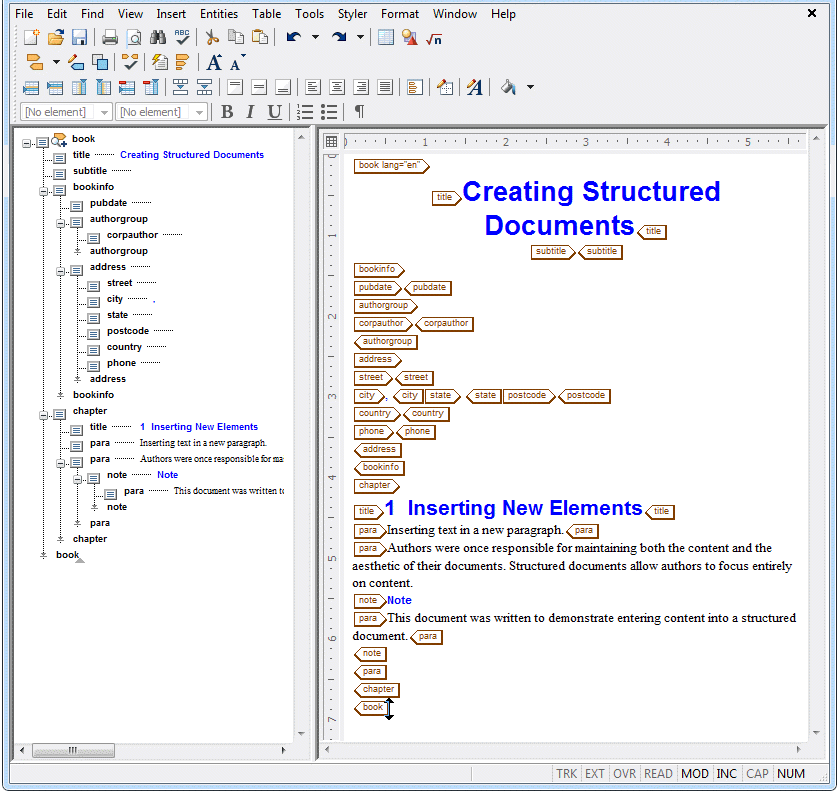The width and height of the screenshot is (838, 793).
Task: Open Find binoculars tool
Action: tap(158, 37)
